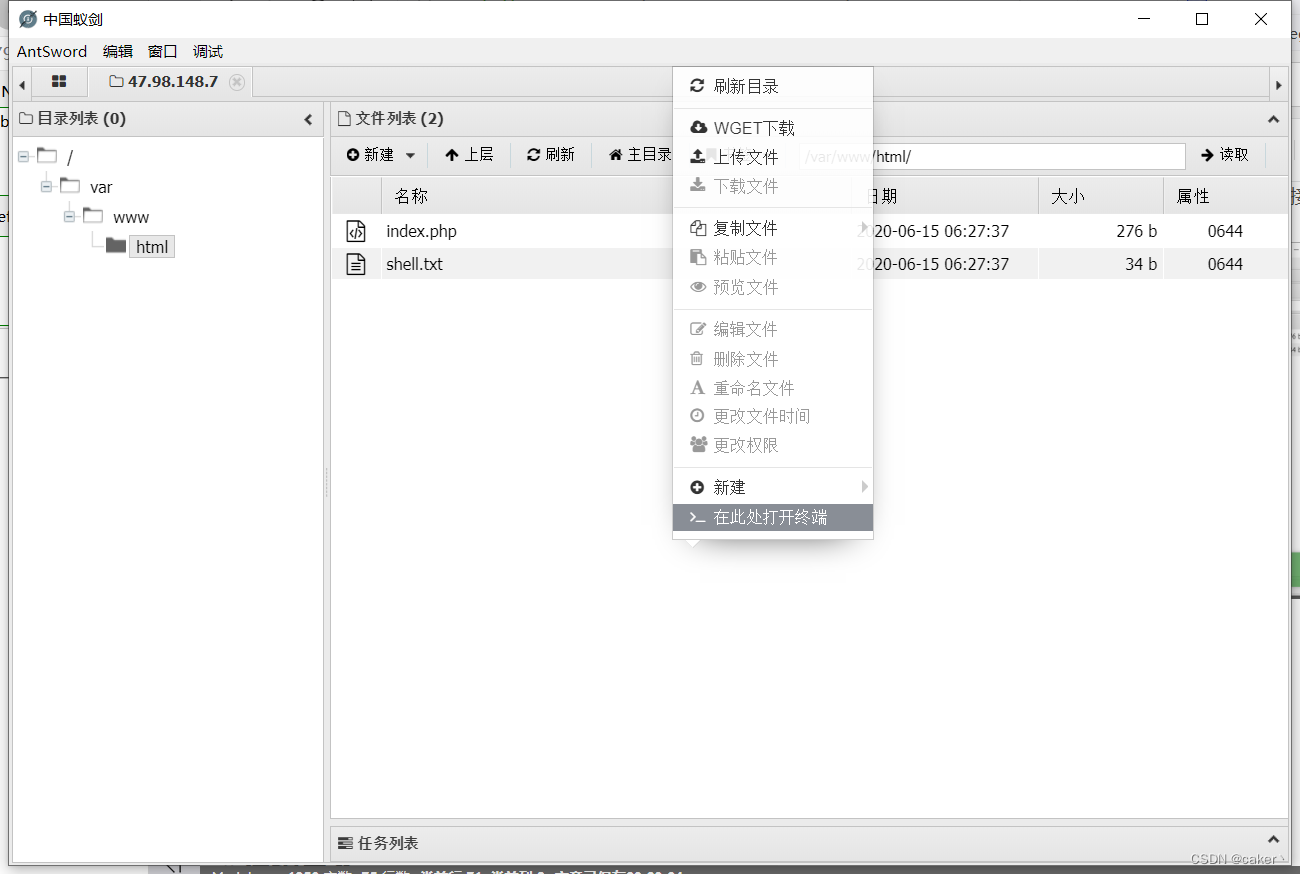1300x874 pixels.
Task: Click the 目录列表 (0) panel title
Action: click(81, 118)
